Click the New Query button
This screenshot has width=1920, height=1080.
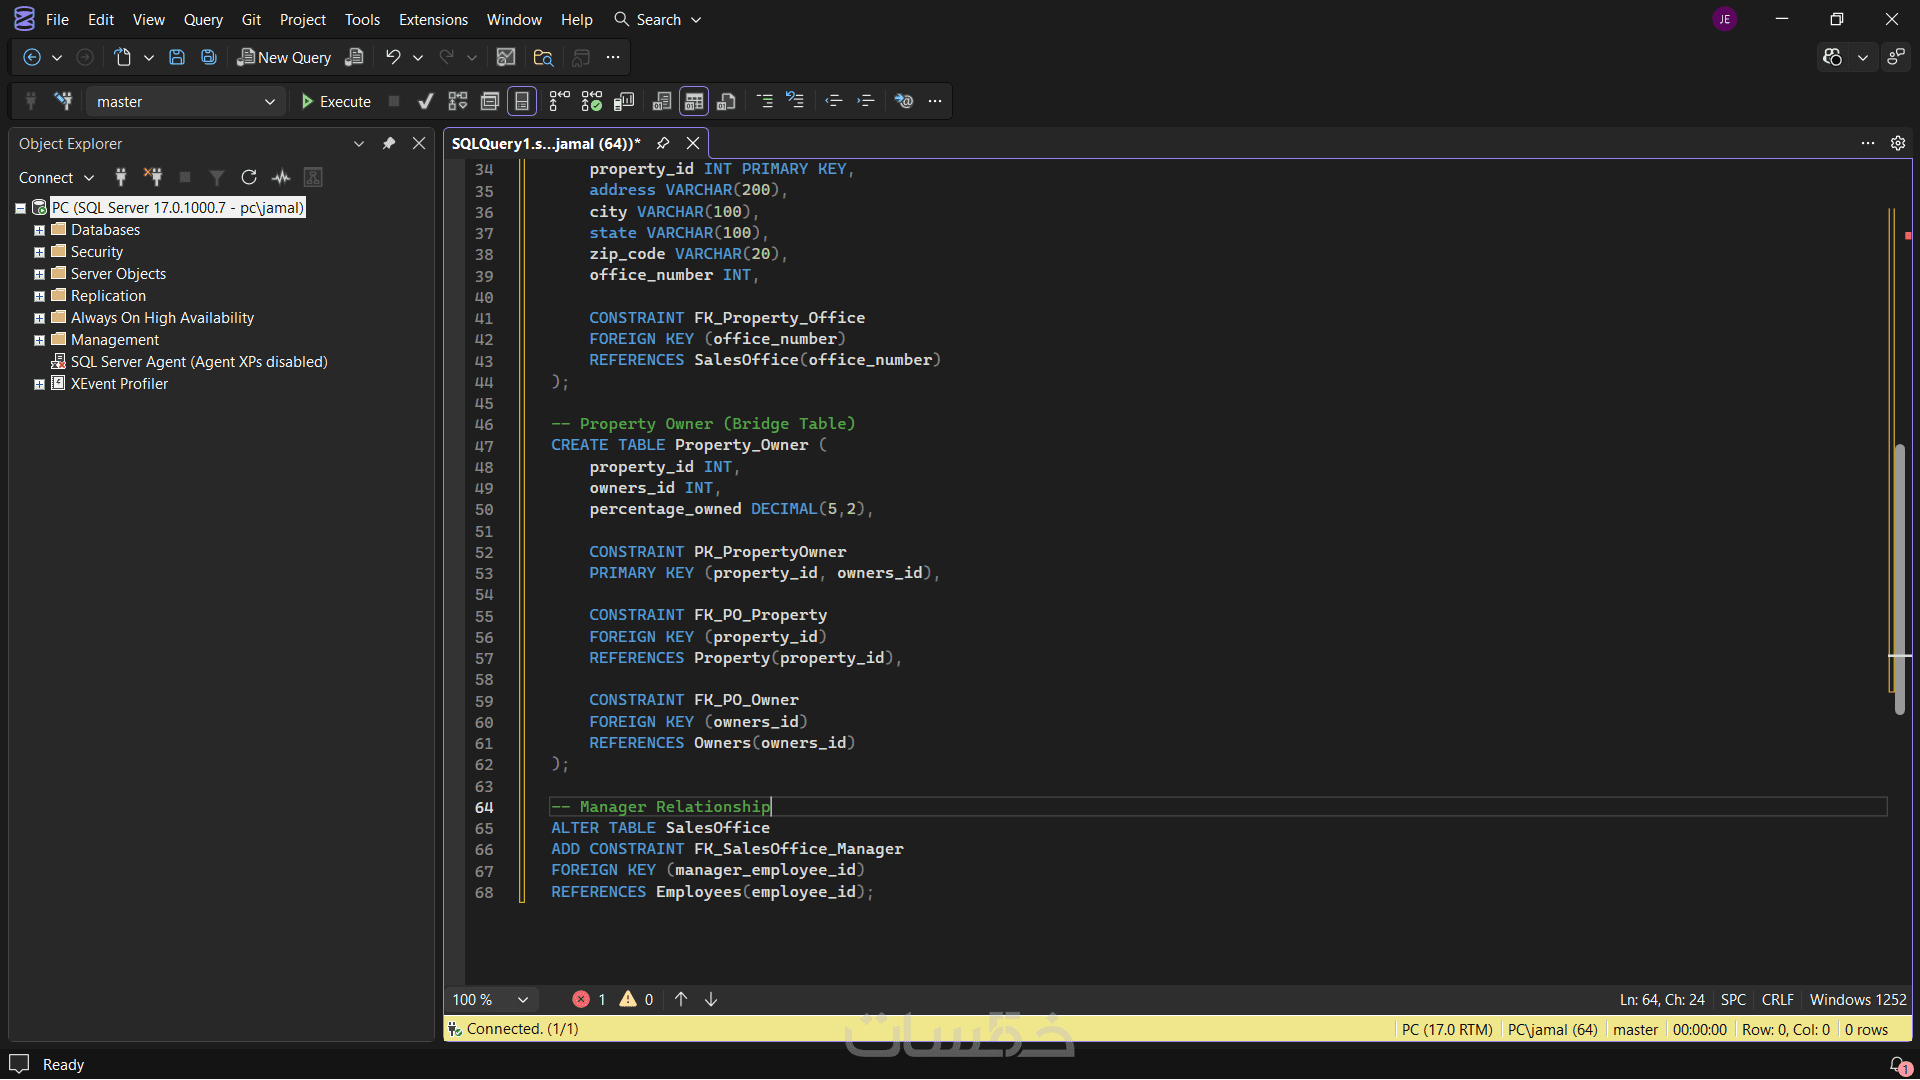284,57
